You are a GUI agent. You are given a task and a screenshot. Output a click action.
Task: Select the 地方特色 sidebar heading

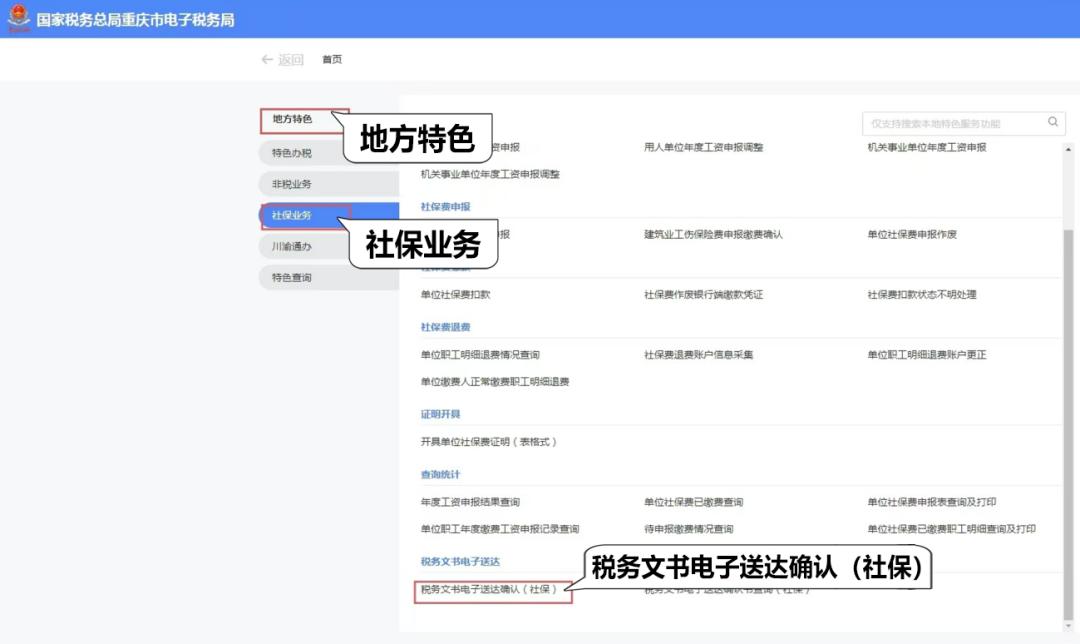(293, 119)
